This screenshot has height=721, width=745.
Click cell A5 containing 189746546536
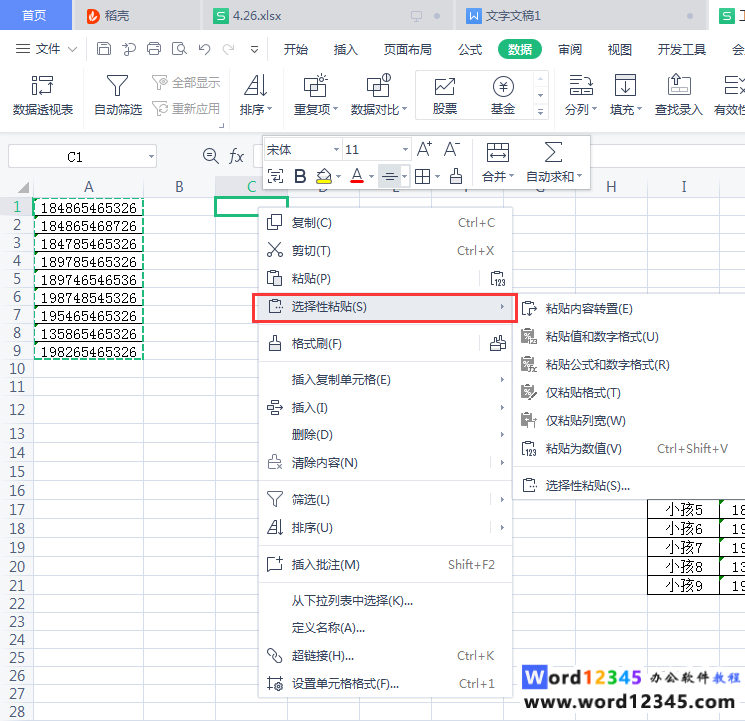tap(88, 280)
